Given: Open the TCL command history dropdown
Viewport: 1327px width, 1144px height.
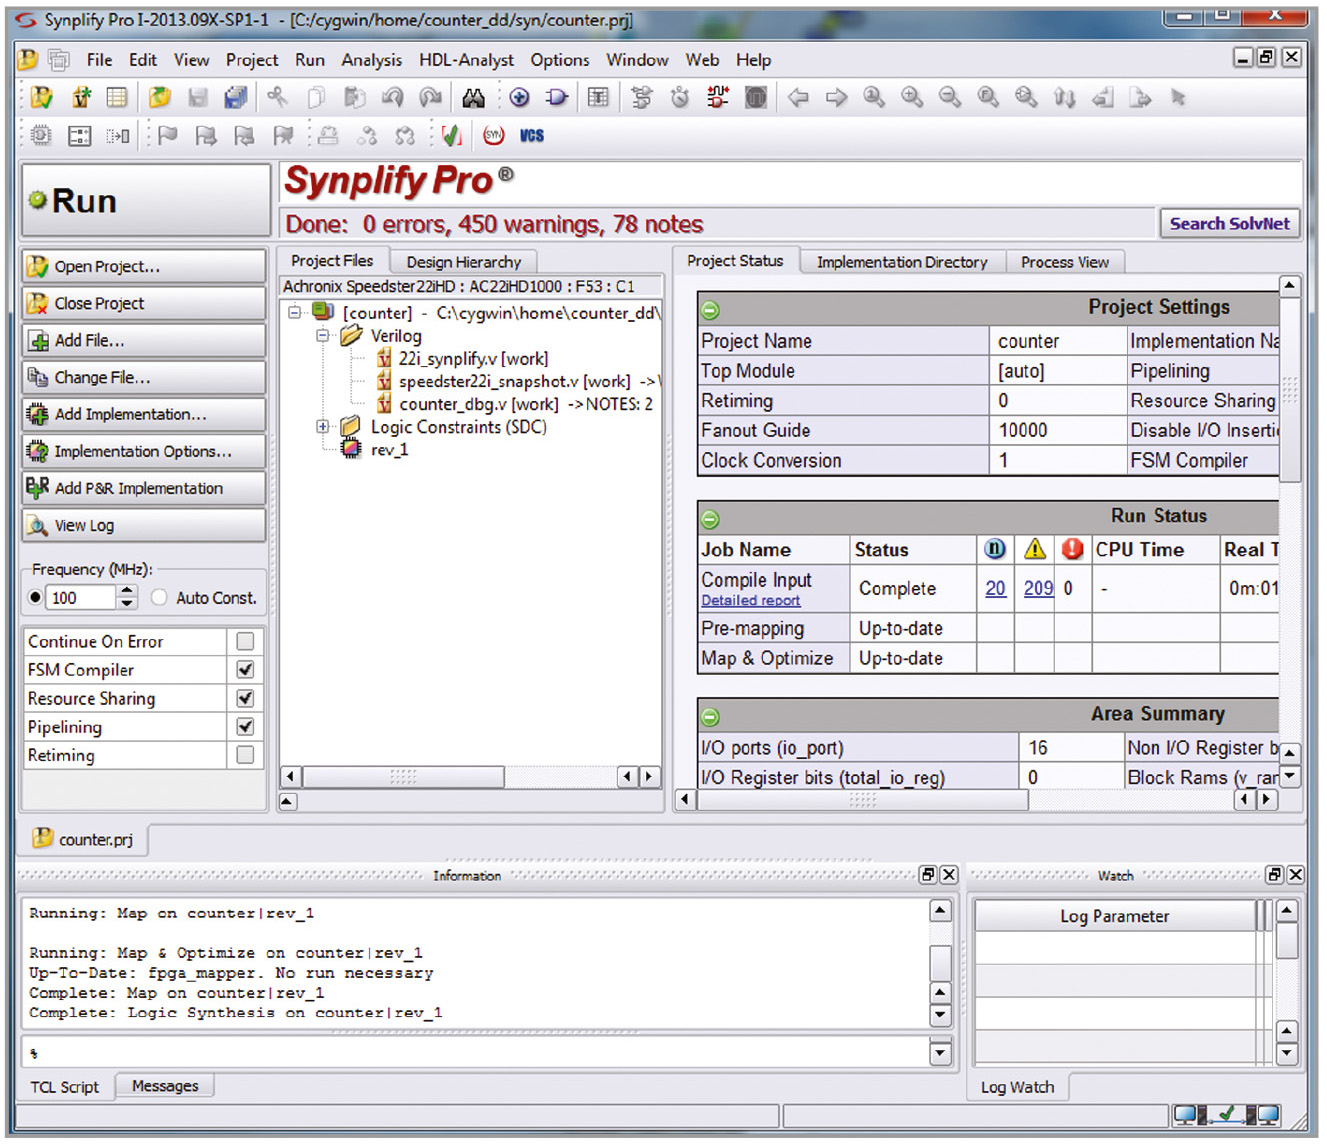Looking at the screenshot, I should coord(940,1052).
